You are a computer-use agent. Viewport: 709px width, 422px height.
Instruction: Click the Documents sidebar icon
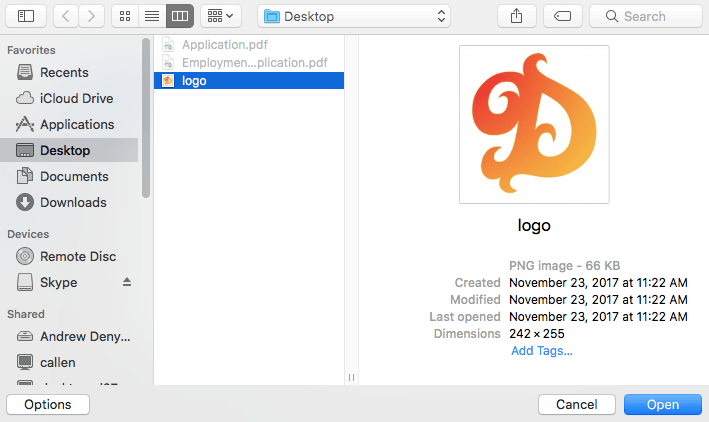tap(25, 176)
